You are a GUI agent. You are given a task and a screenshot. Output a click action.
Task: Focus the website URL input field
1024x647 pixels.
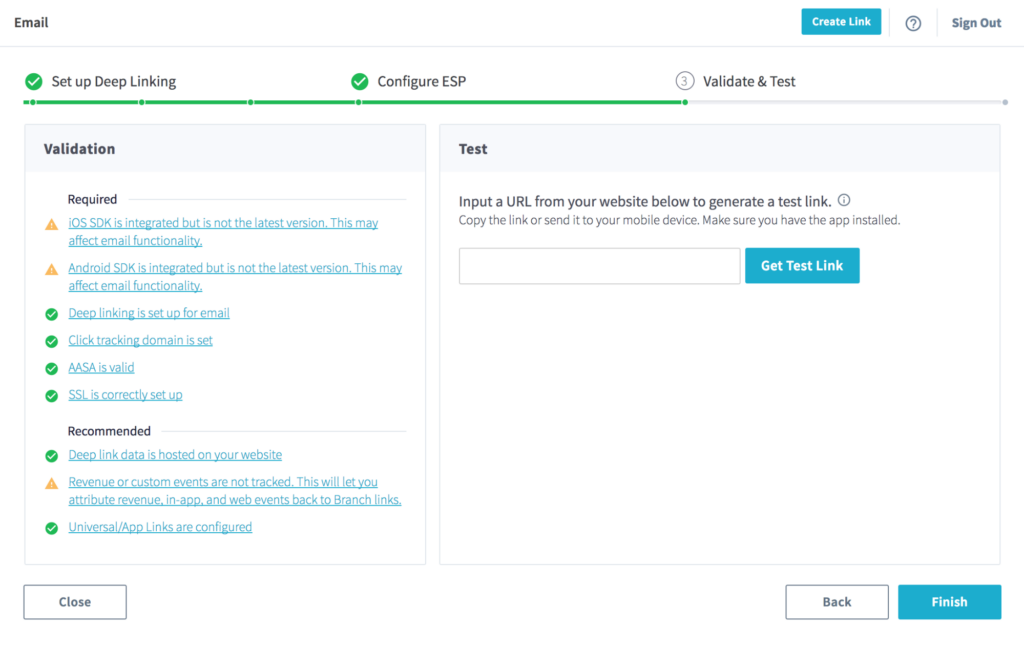point(599,266)
